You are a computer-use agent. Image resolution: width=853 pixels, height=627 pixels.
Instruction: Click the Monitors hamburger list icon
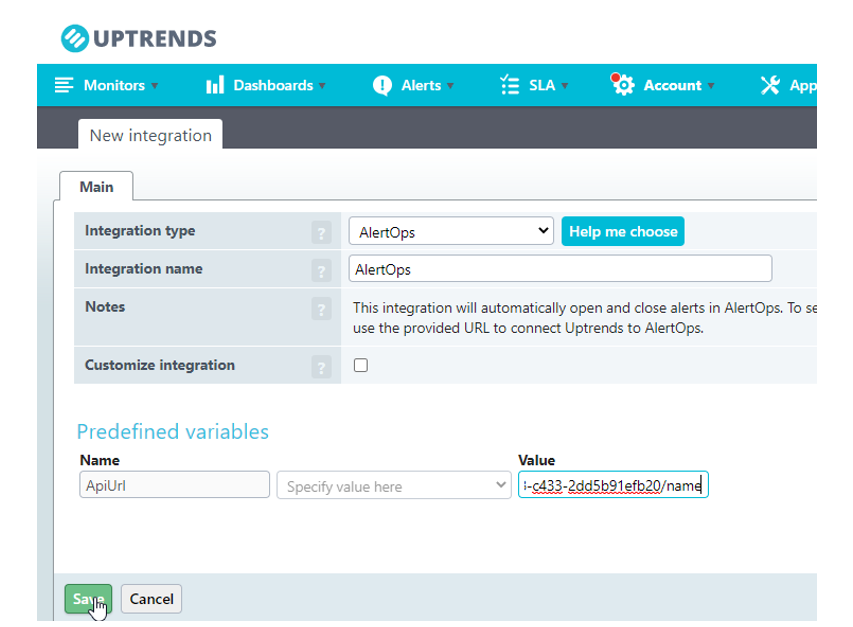(x=64, y=85)
